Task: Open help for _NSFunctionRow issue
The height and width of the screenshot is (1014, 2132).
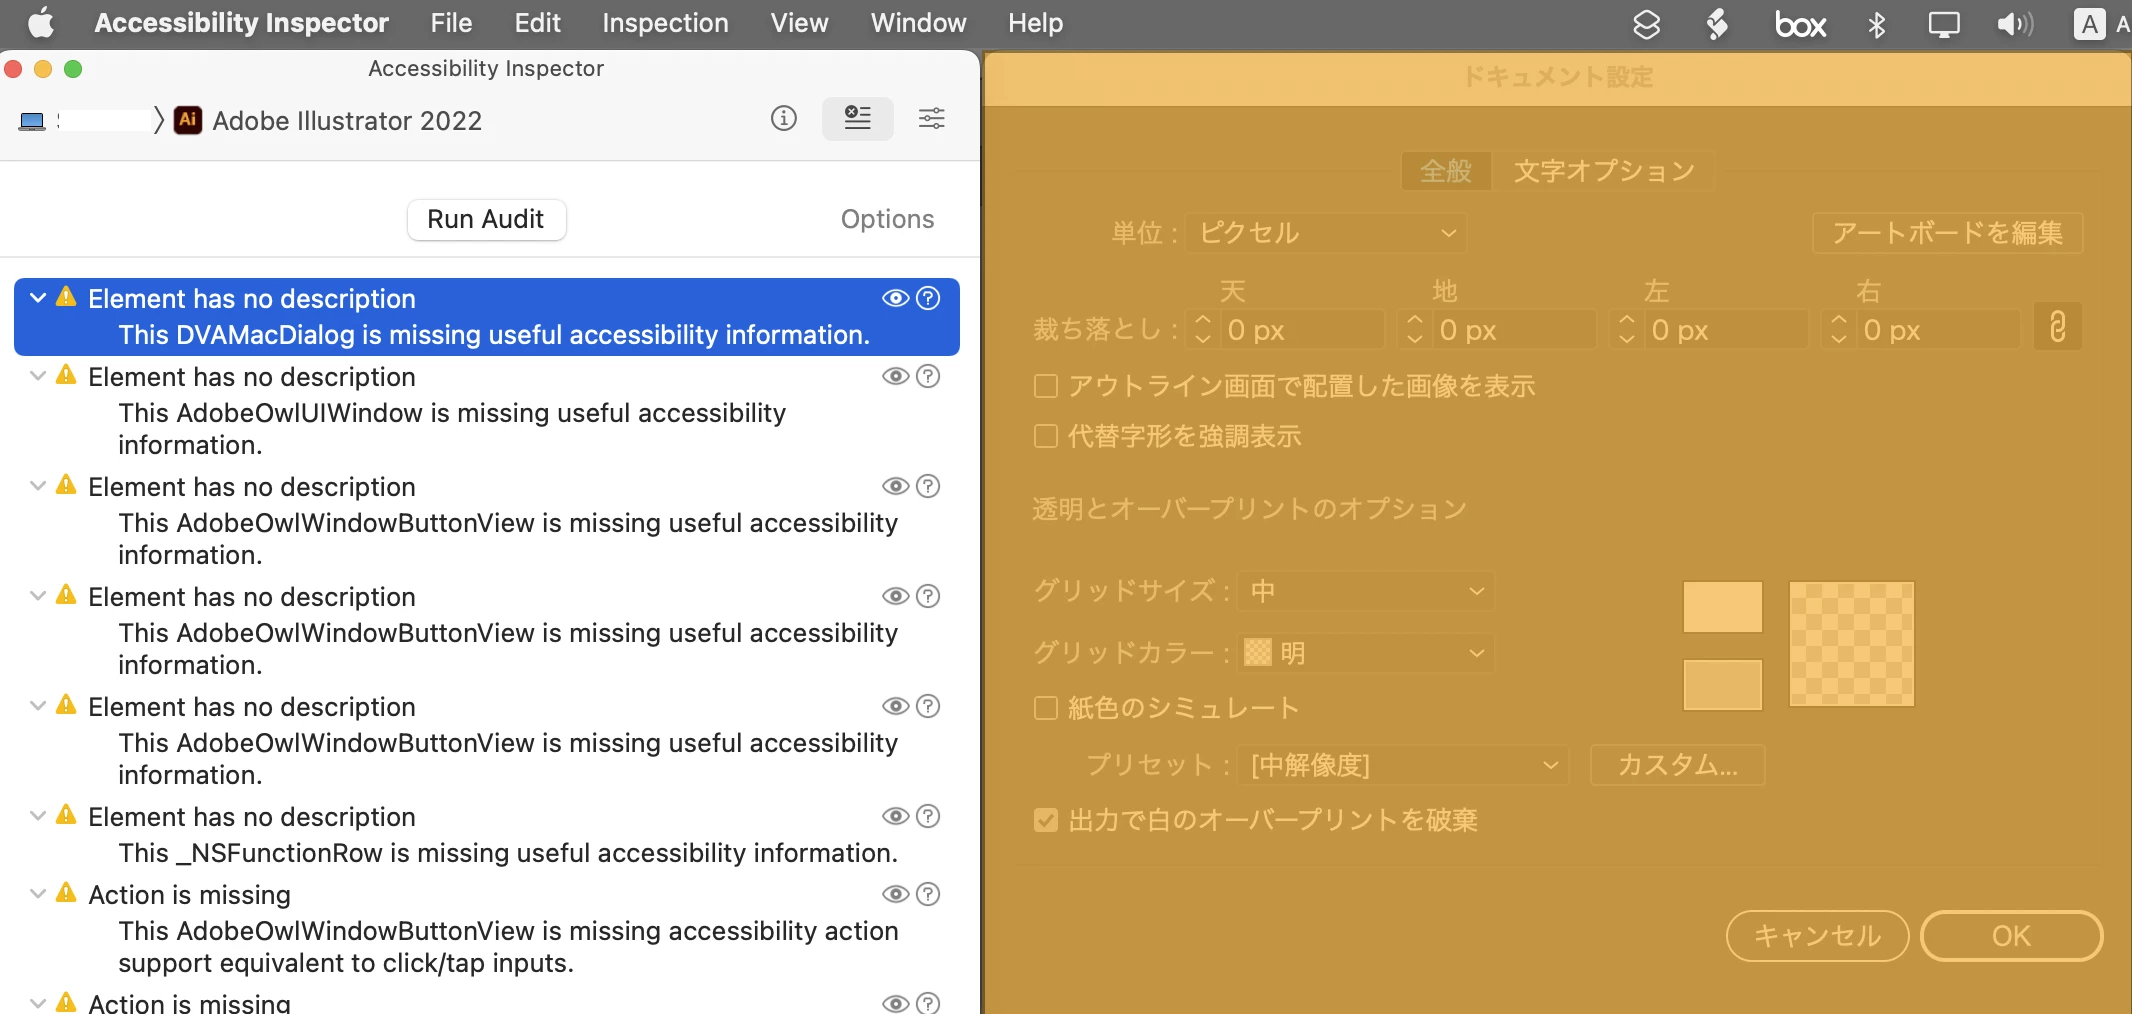Action: (928, 816)
